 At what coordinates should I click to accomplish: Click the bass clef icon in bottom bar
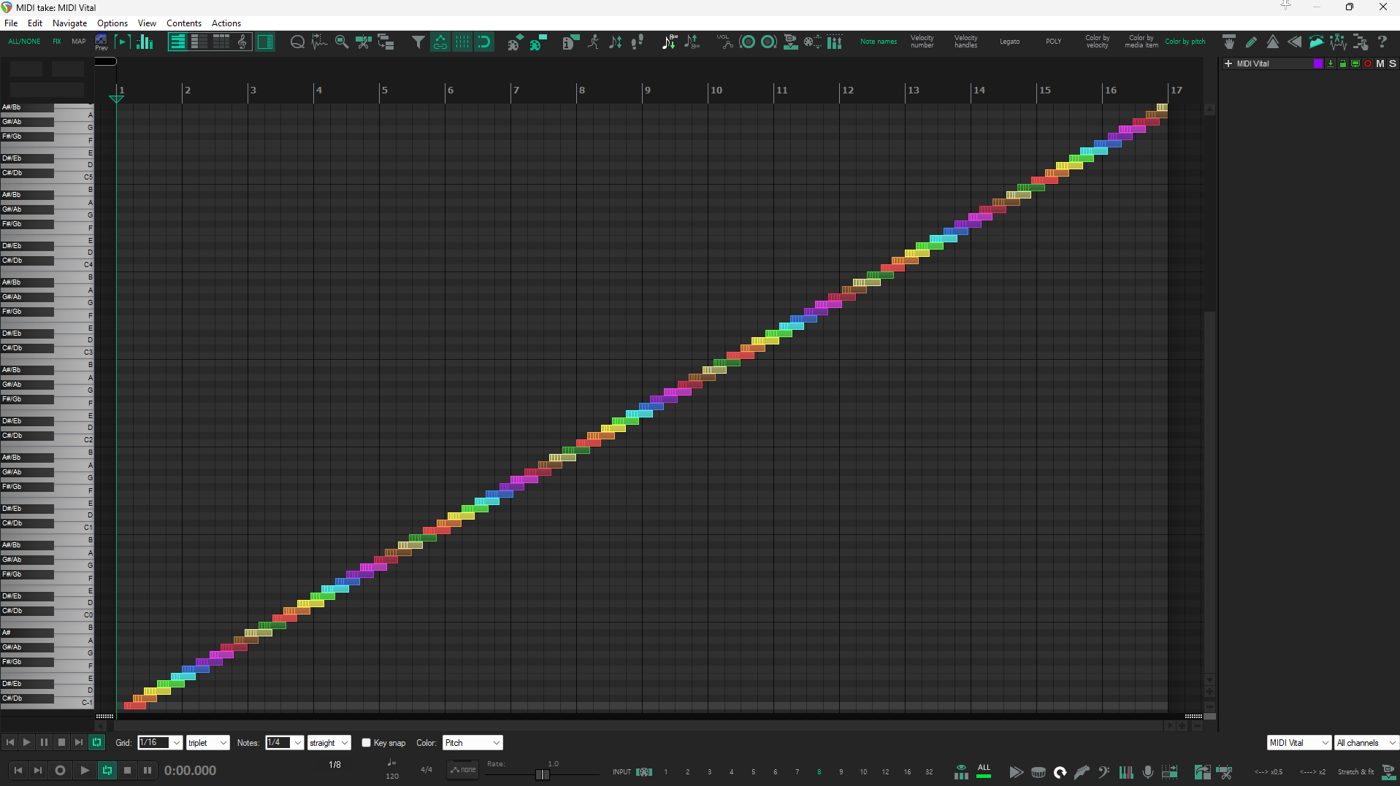pos(1103,772)
